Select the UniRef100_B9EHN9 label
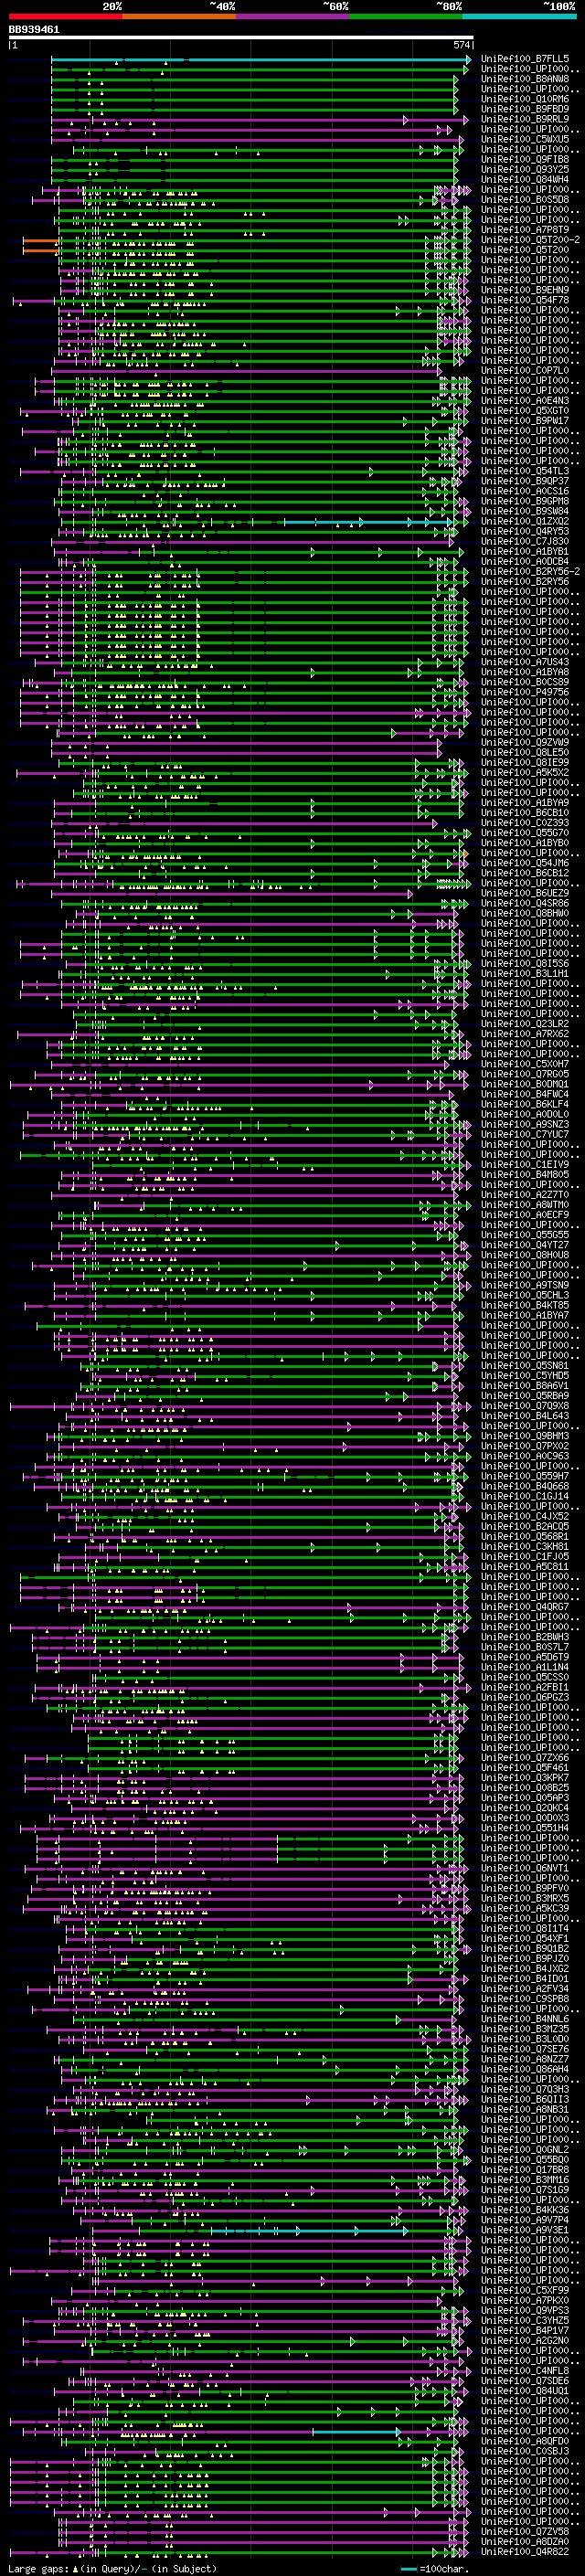585x2576 pixels. (x=525, y=290)
